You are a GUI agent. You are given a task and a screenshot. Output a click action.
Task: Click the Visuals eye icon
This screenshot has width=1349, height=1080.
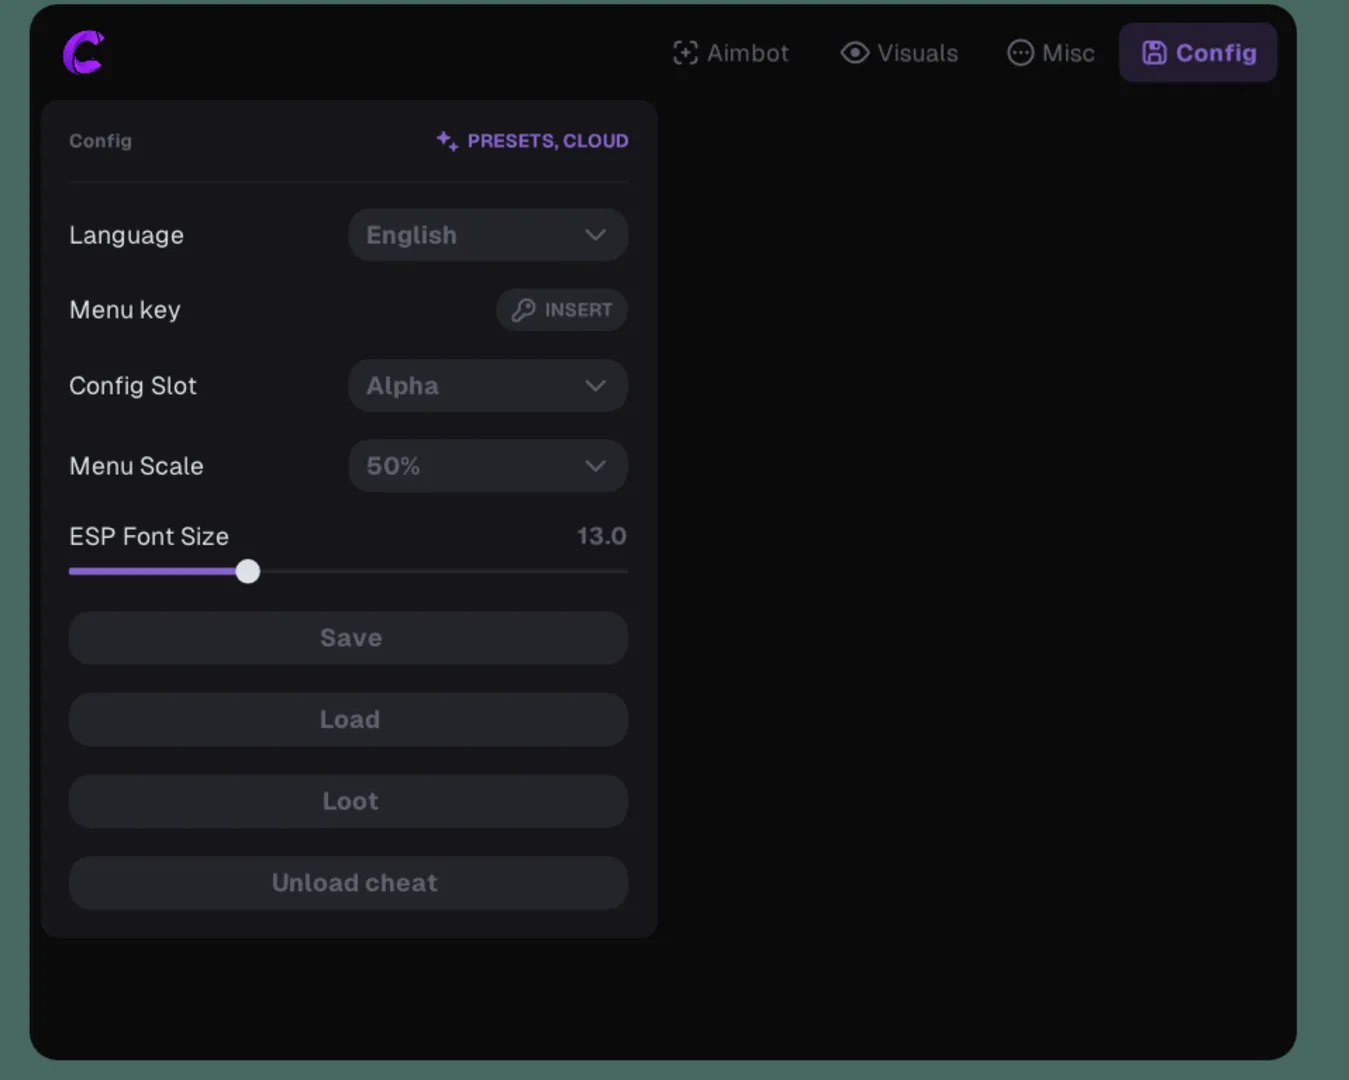click(855, 53)
